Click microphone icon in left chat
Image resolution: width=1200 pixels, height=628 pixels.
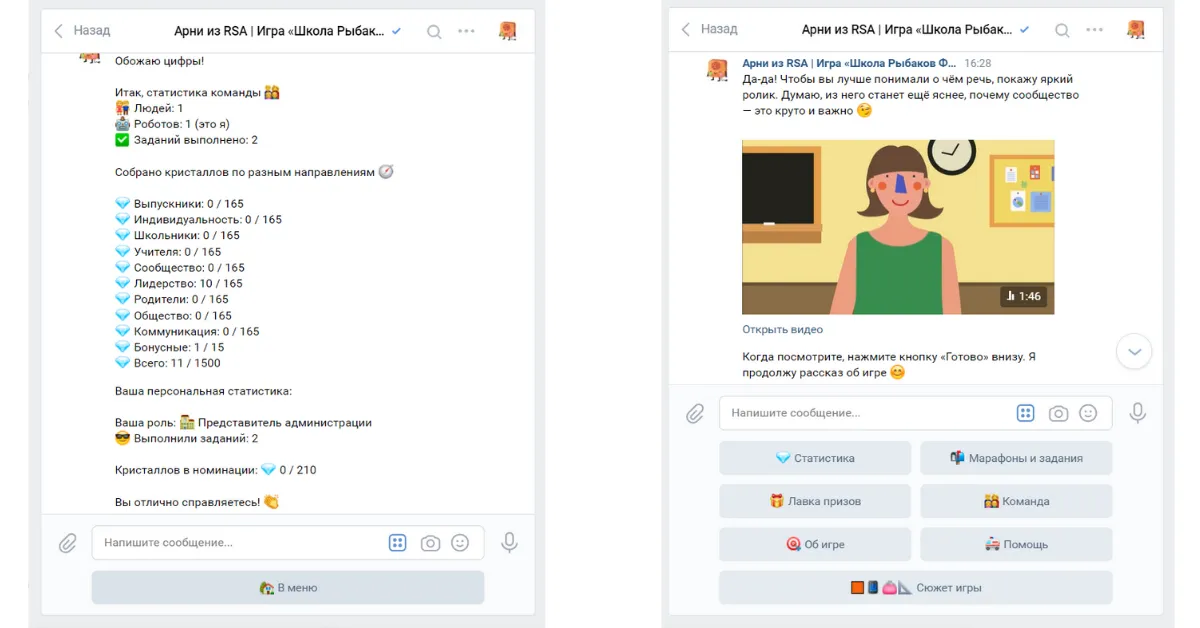pos(509,543)
